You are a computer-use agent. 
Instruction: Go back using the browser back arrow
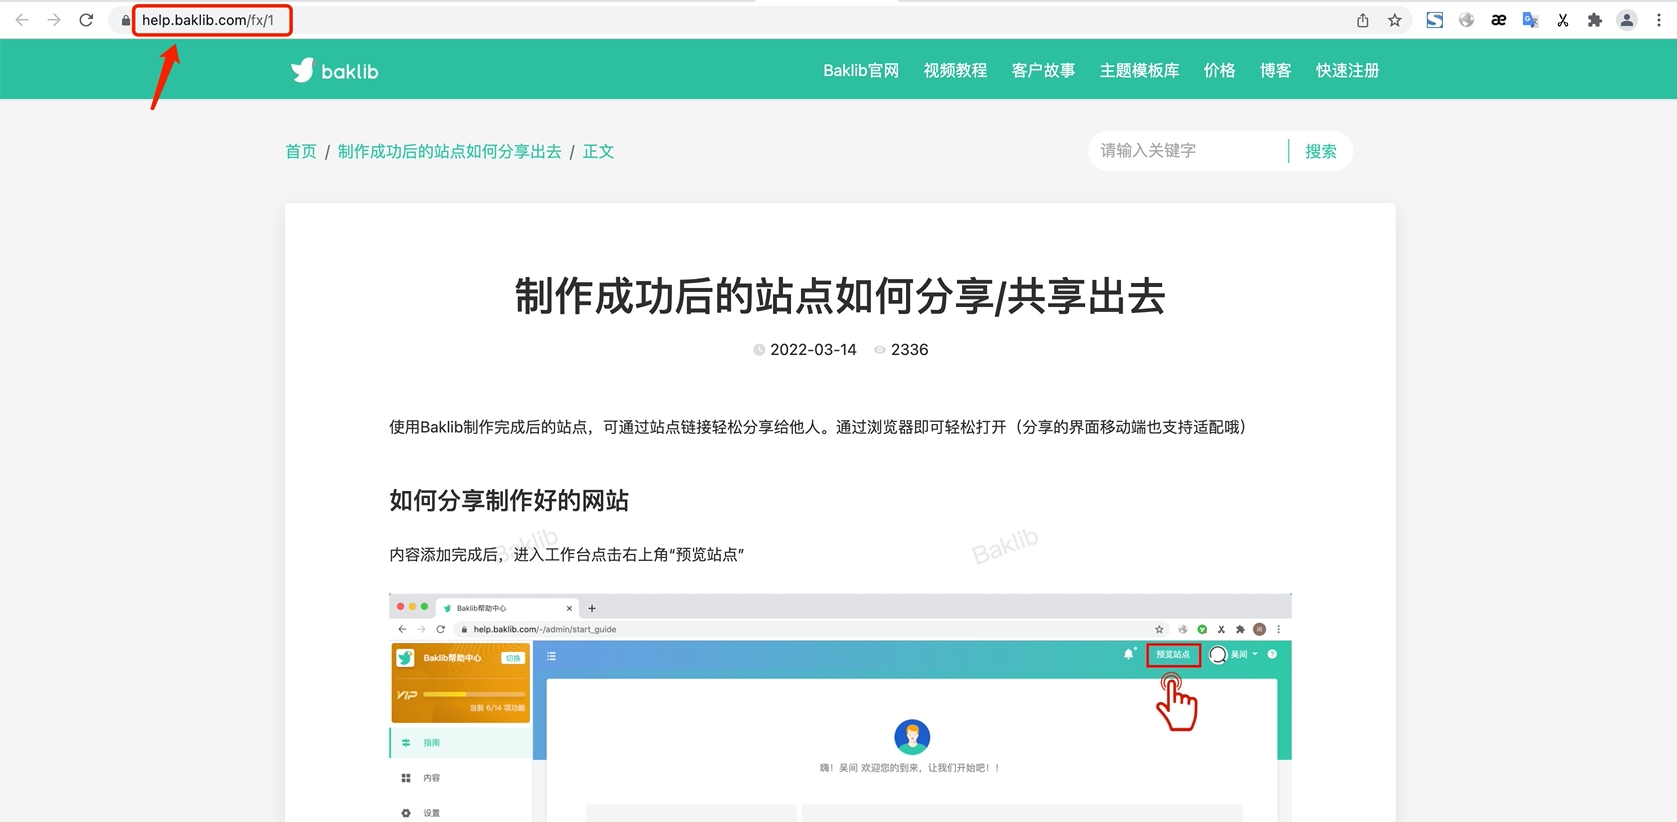coord(22,20)
